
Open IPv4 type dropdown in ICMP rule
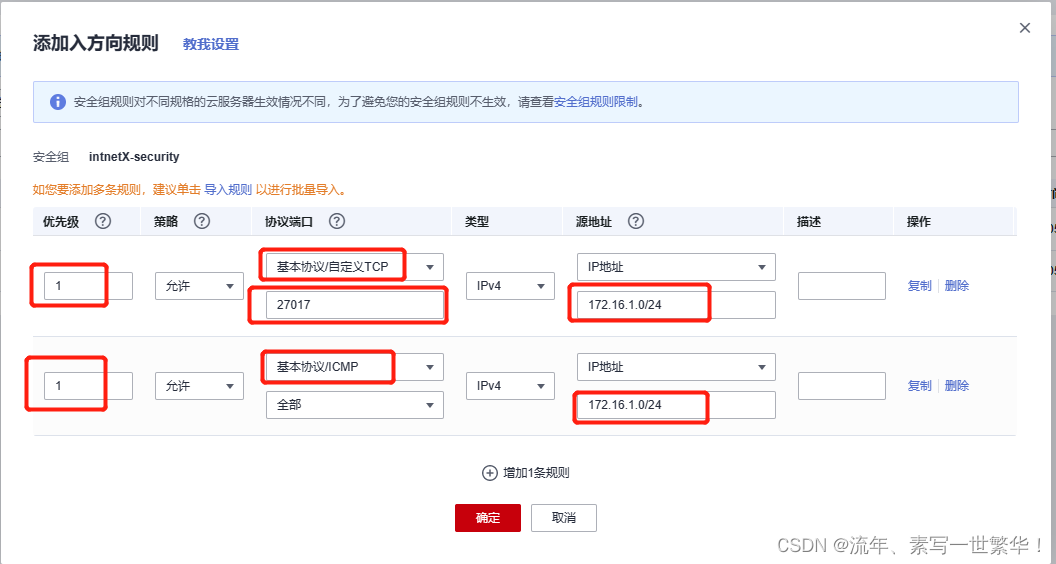pyautogui.click(x=510, y=386)
